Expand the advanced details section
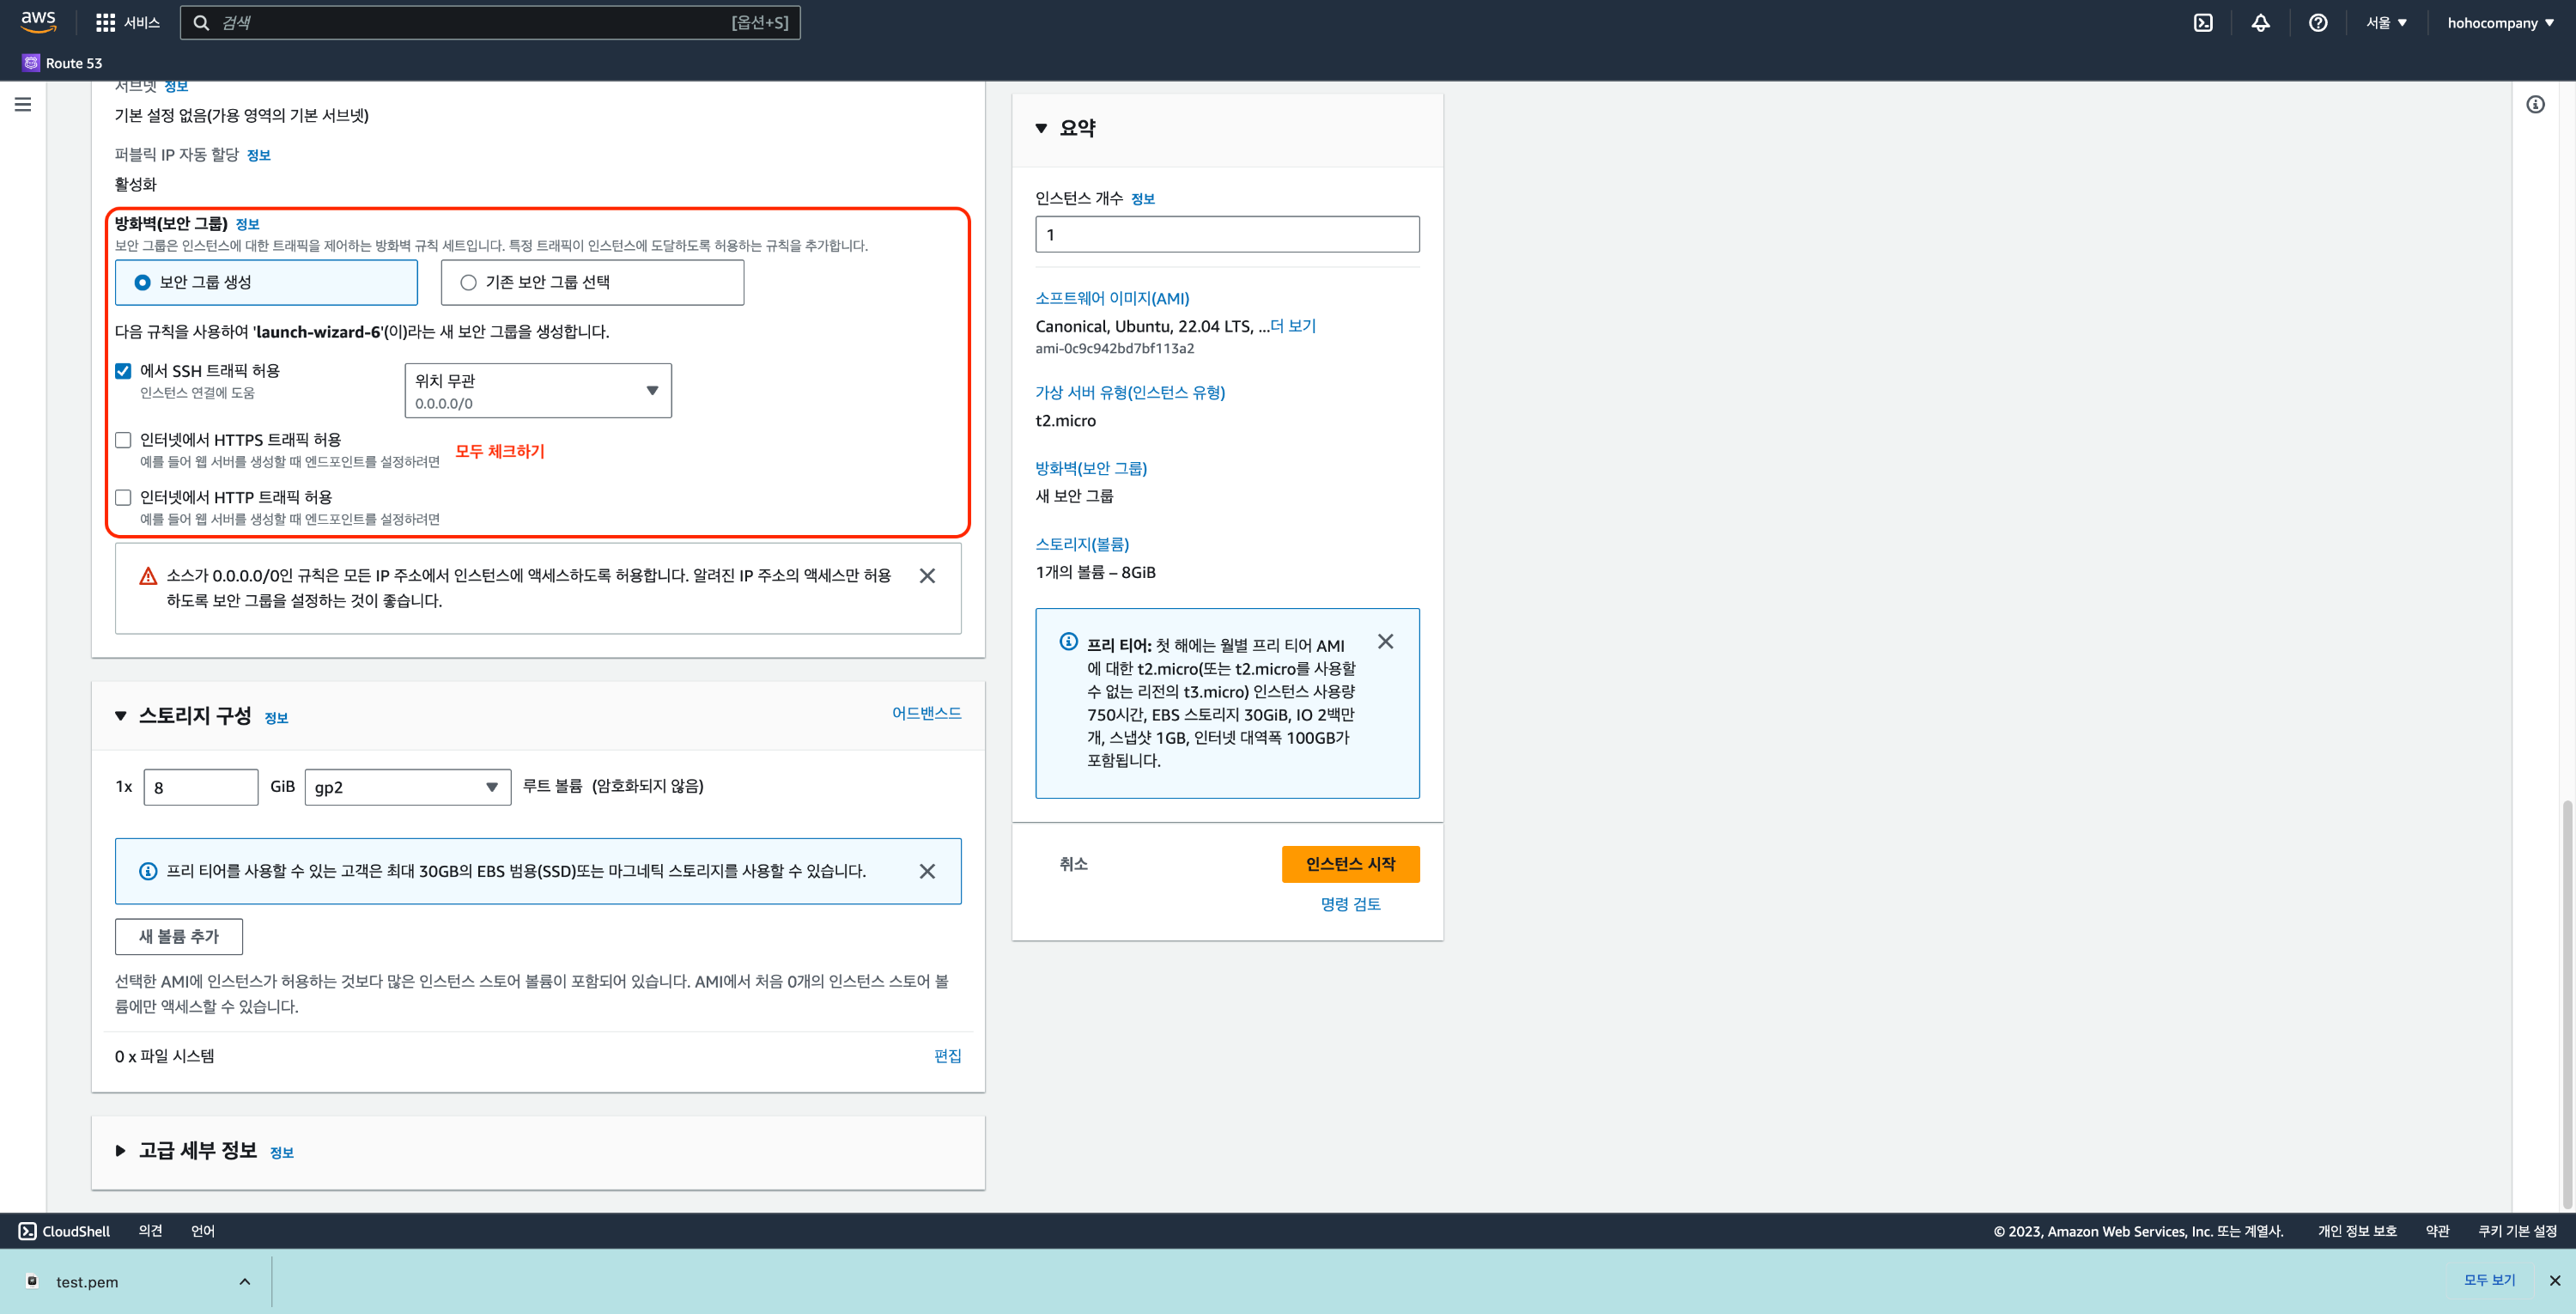The height and width of the screenshot is (1314, 2576). point(121,1151)
